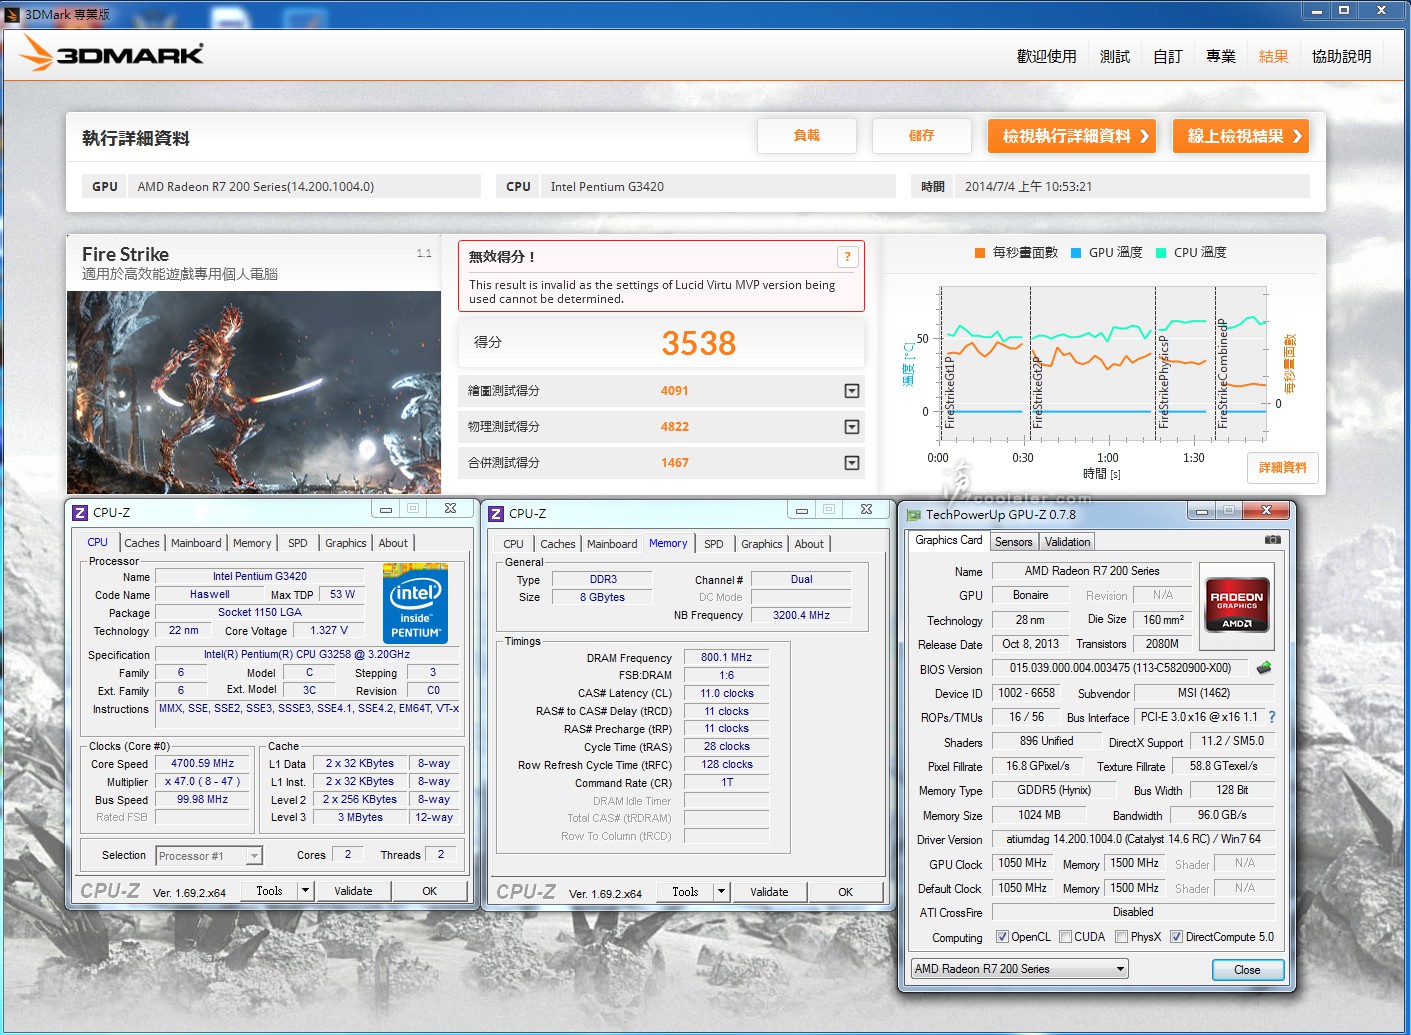
Task: Open Mainboard tab in left CPU-Z window
Action: pyautogui.click(x=196, y=543)
